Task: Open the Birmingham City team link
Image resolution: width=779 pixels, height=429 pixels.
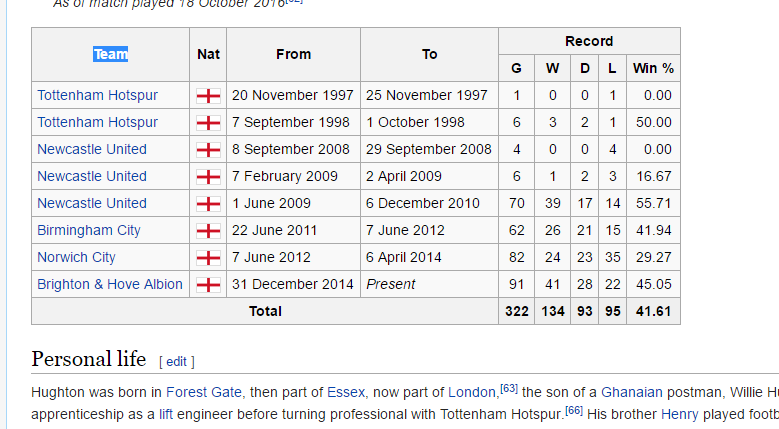Action: [x=89, y=230]
